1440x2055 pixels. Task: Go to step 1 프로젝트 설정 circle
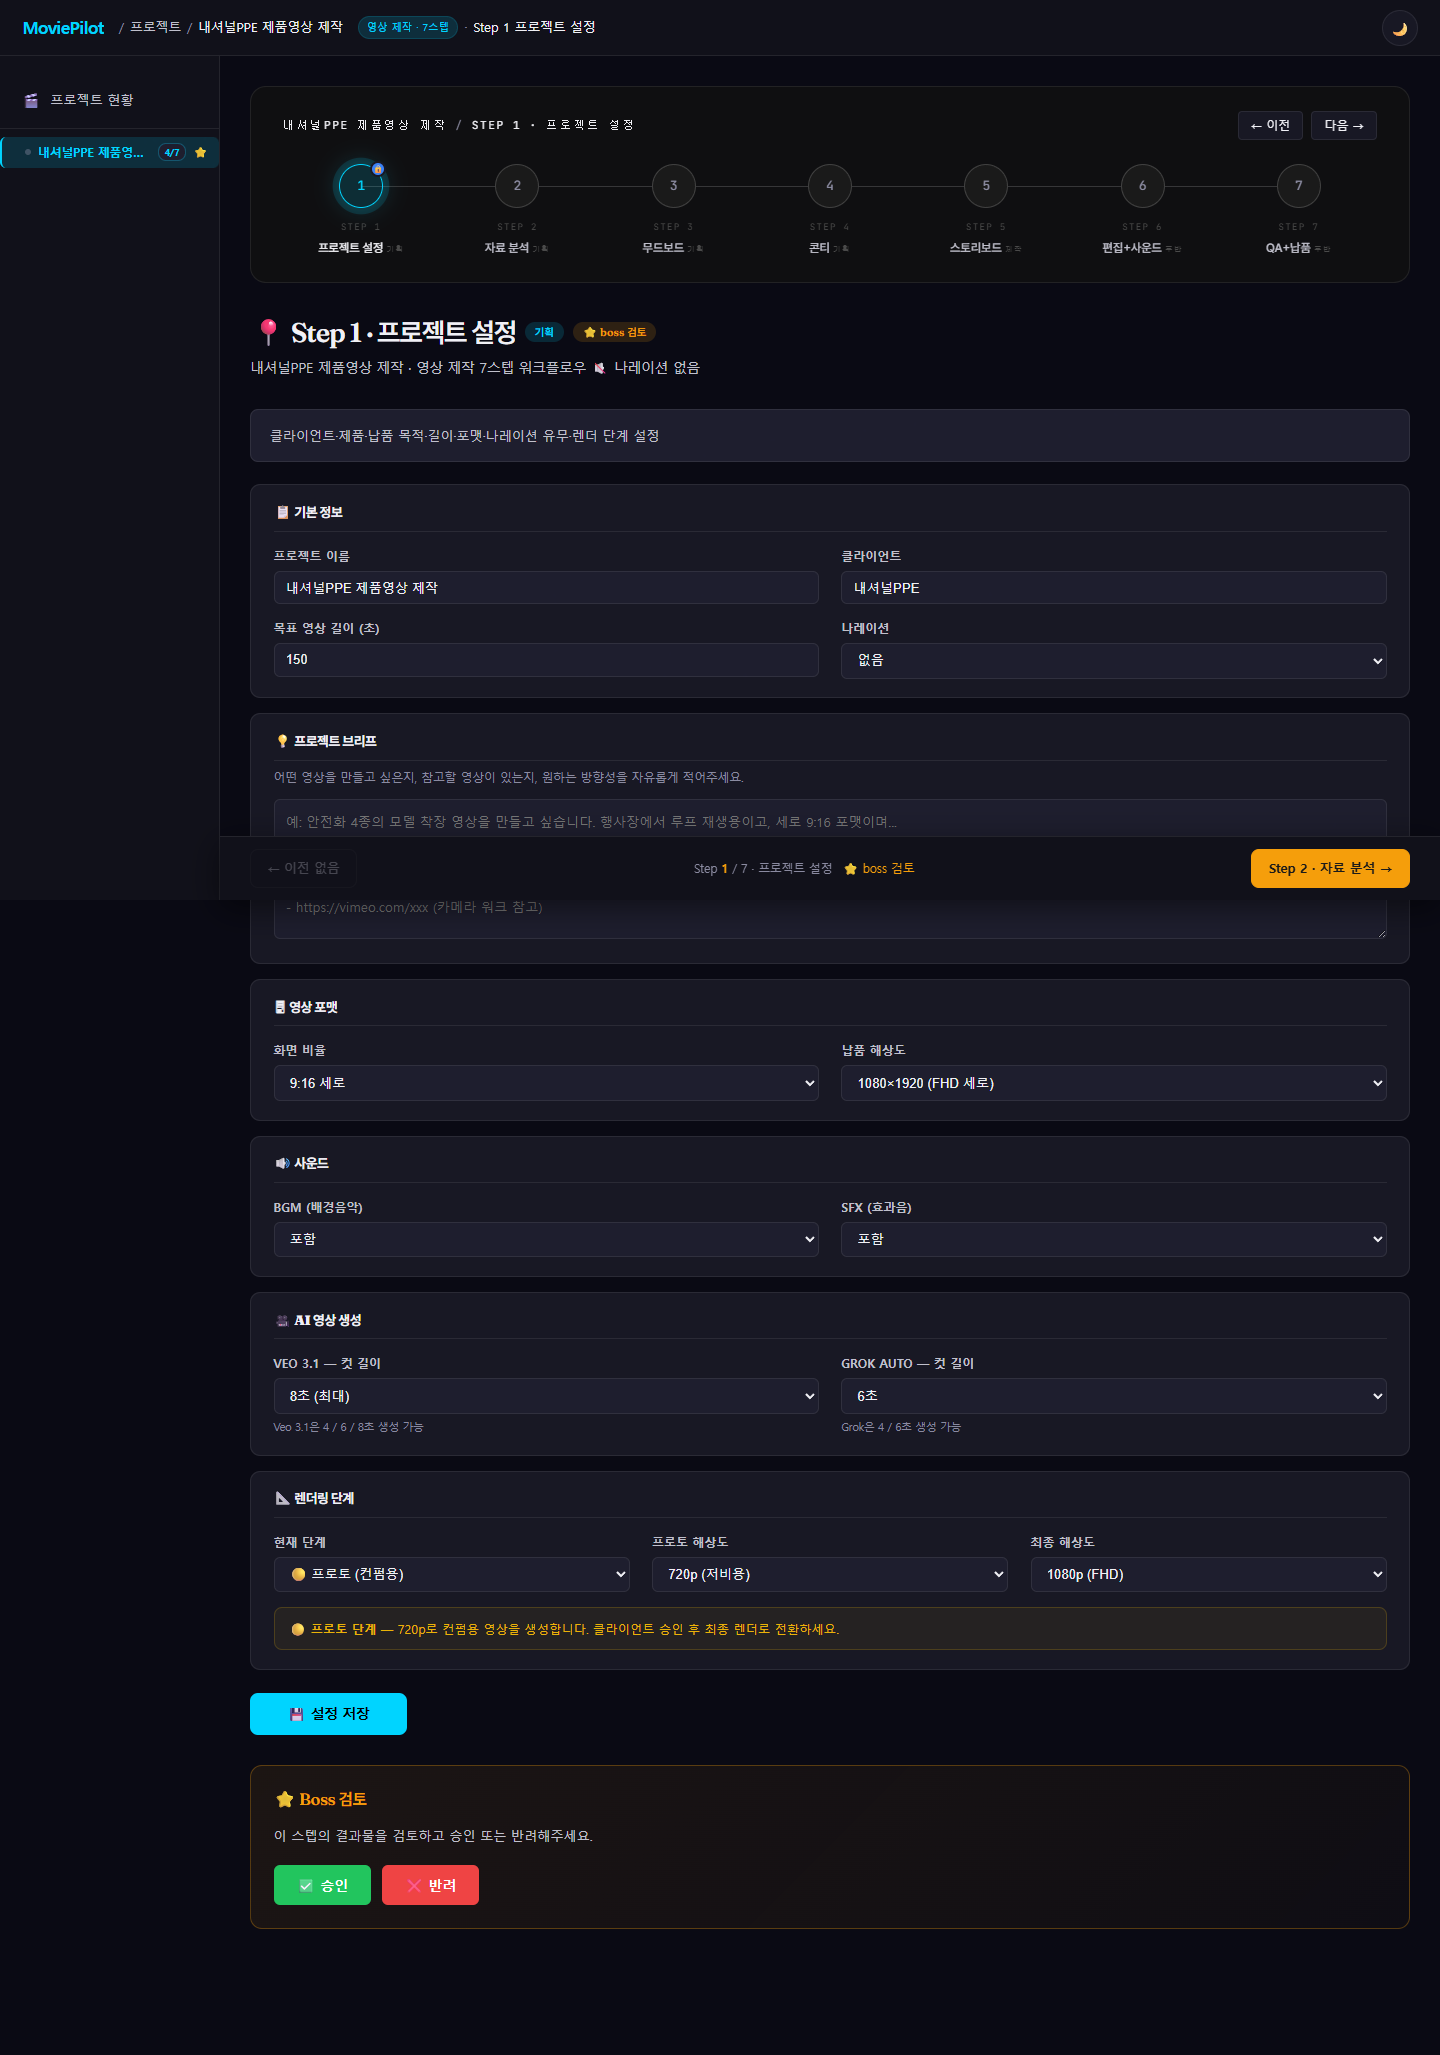(361, 185)
